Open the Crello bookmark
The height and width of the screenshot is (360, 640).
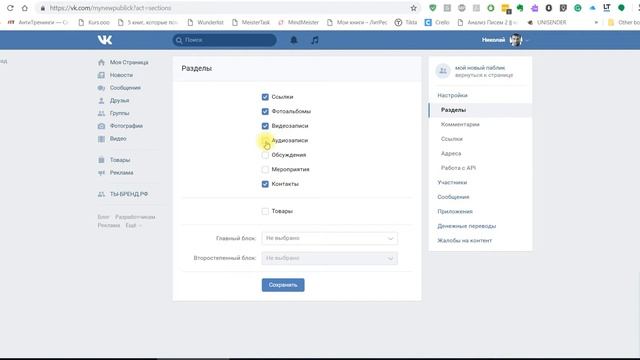tap(437, 22)
